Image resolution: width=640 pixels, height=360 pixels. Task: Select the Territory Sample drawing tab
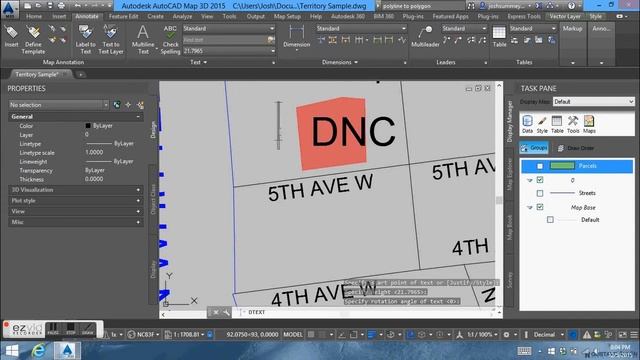pyautogui.click(x=40, y=75)
